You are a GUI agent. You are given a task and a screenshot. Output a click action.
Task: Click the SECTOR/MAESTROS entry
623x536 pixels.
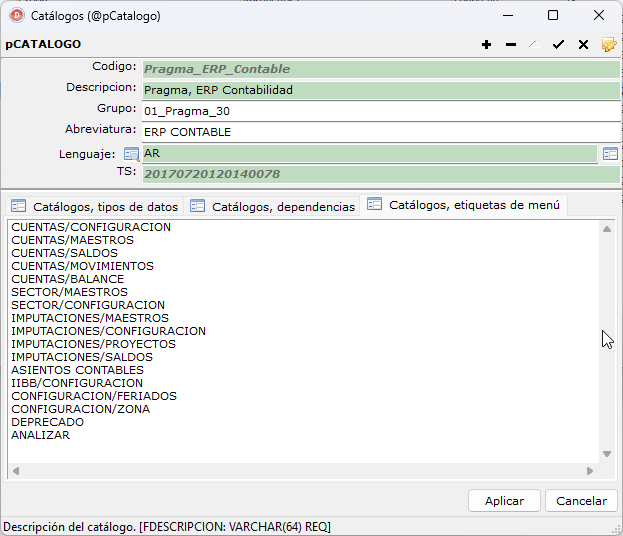click(70, 292)
